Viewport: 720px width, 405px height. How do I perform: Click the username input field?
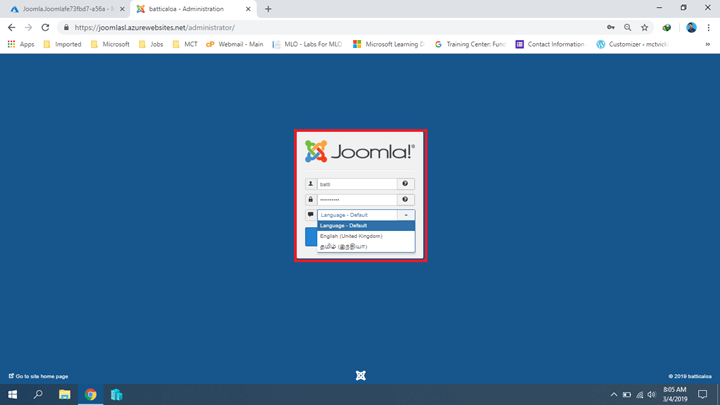point(357,184)
